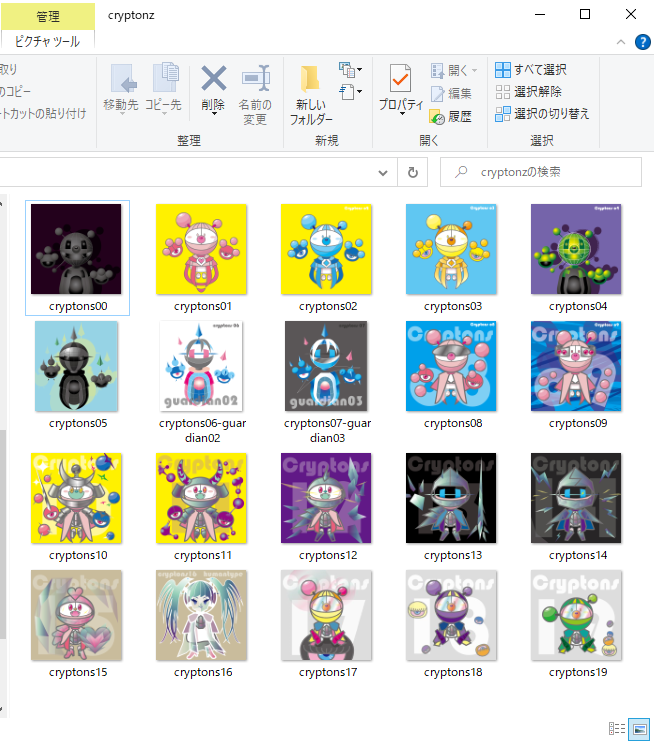Open the New item dropdown icon
The width and height of the screenshot is (655, 741).
[x=350, y=70]
